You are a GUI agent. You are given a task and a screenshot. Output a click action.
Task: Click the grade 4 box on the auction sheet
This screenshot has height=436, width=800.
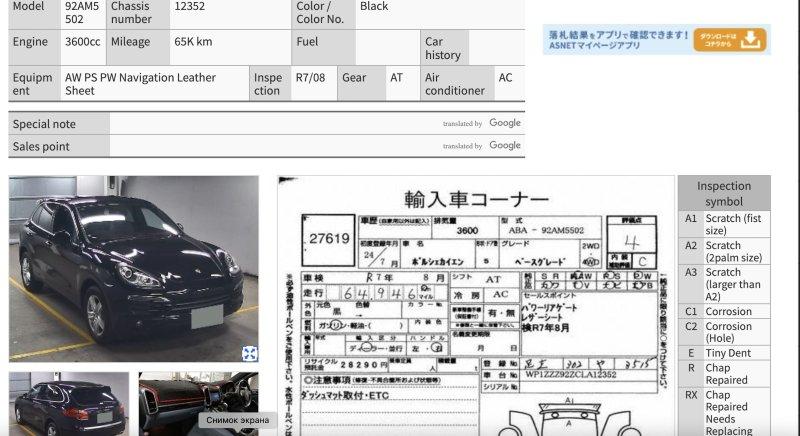(630, 243)
